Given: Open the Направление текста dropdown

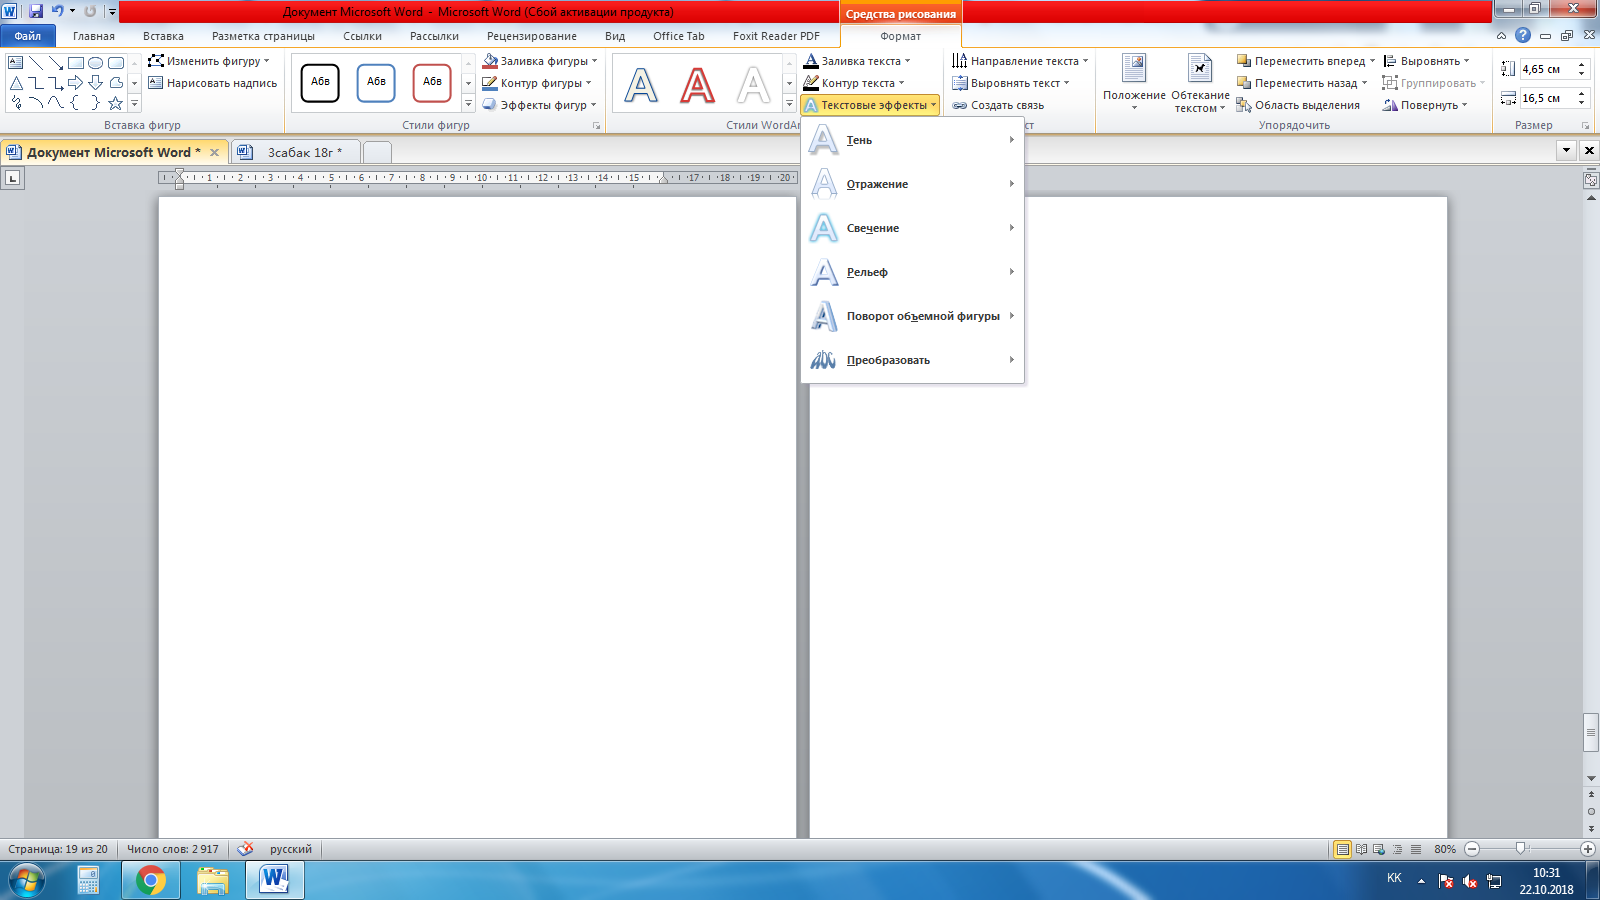Looking at the screenshot, I should [x=1020, y=61].
